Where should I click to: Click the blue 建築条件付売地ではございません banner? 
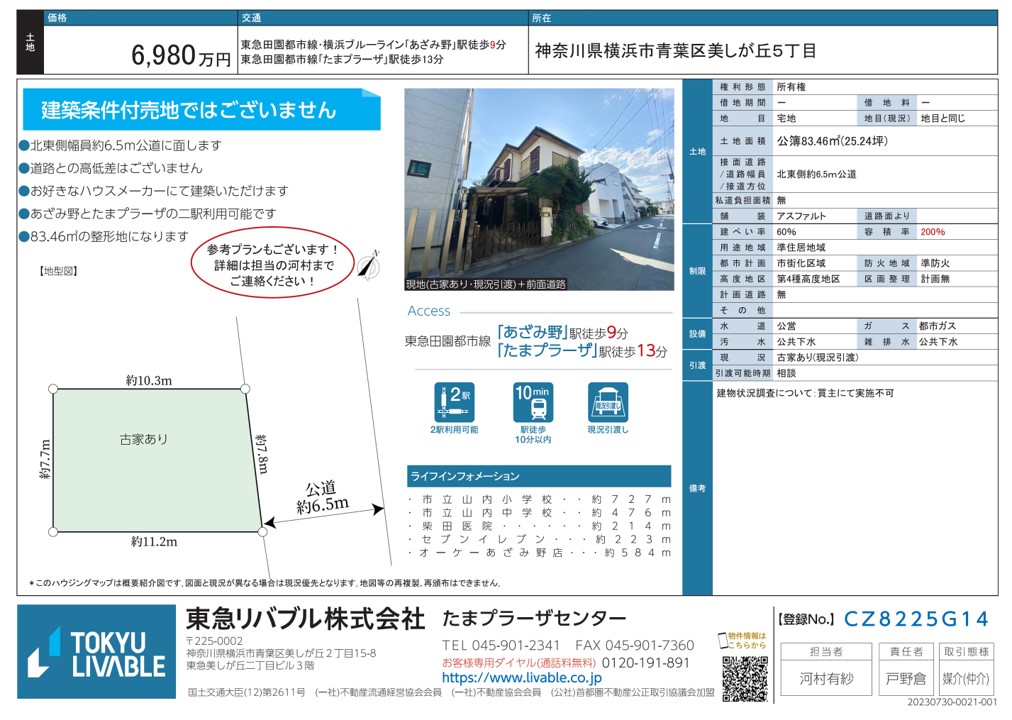[x=200, y=111]
